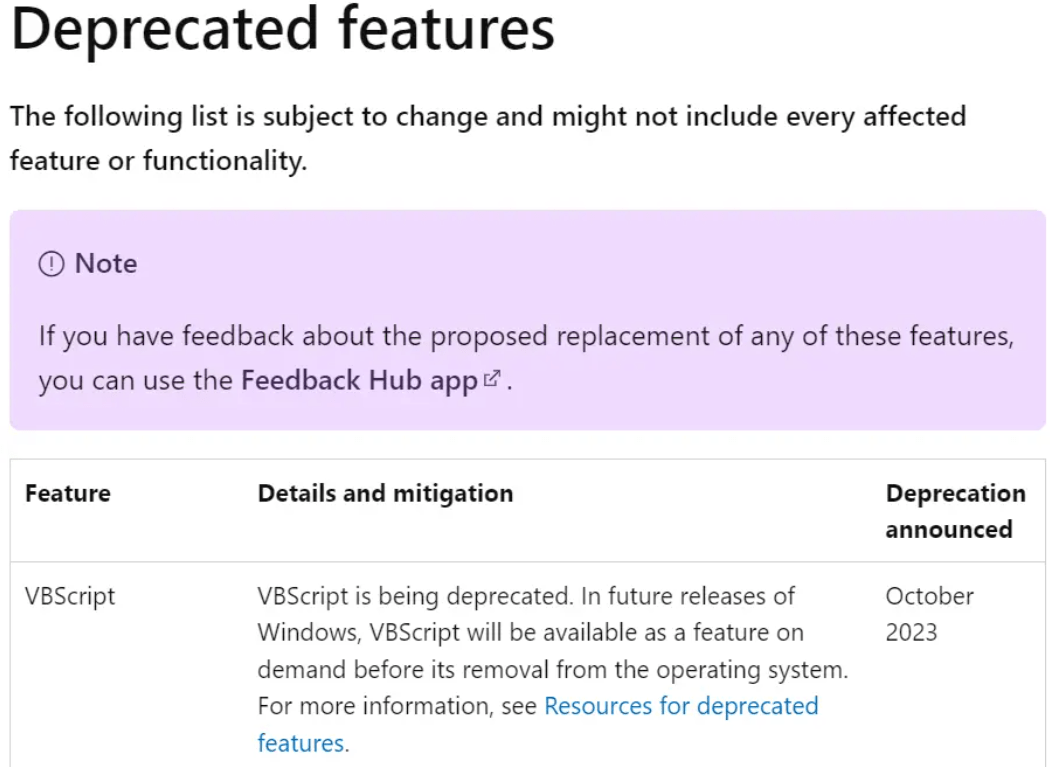This screenshot has width=1050, height=767.
Task: Click the 'Windows, VBScript will be available' line
Action: (x=530, y=633)
